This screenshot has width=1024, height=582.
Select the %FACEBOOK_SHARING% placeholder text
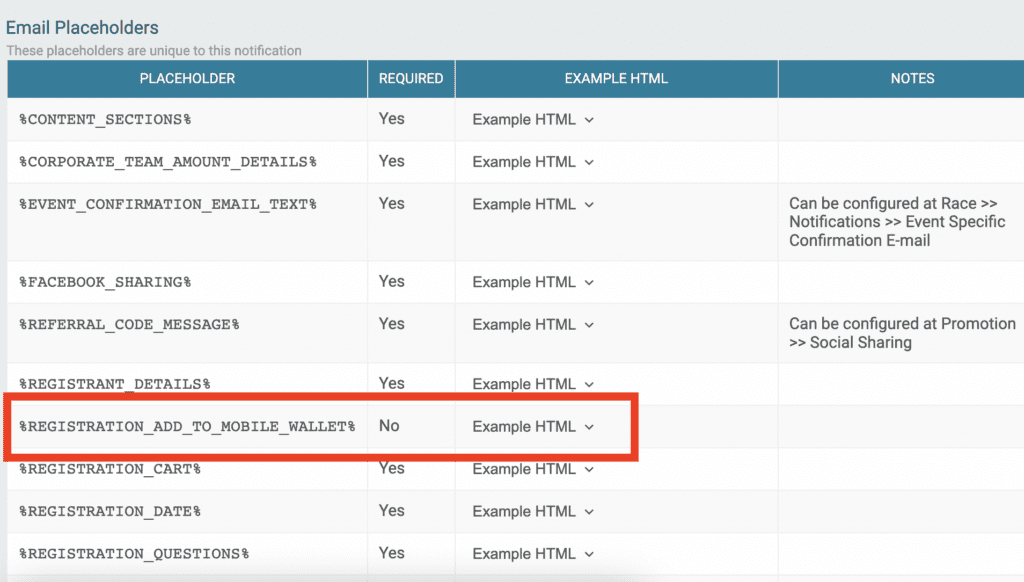click(x=105, y=282)
